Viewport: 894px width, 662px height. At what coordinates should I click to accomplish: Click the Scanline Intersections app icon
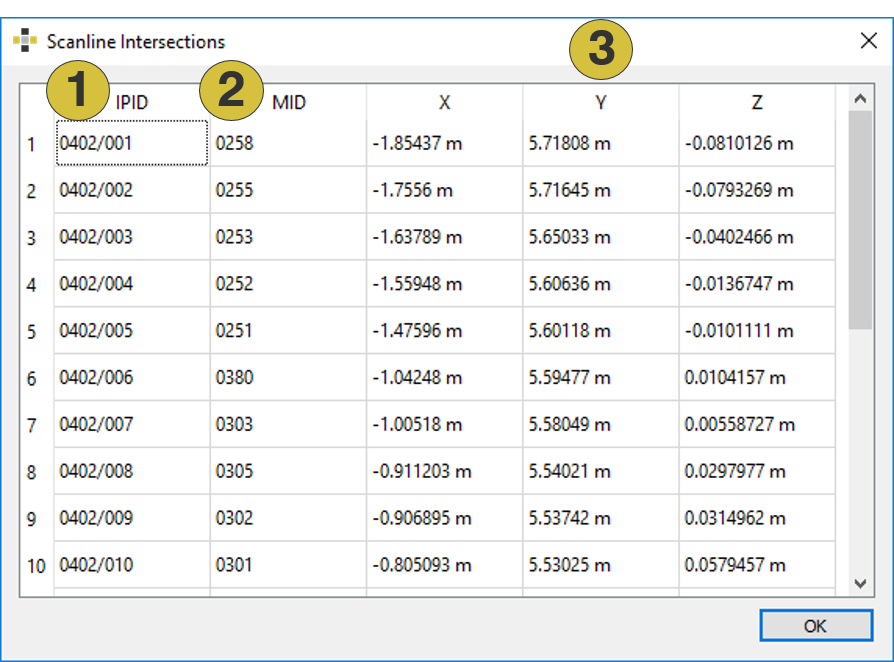(25, 40)
